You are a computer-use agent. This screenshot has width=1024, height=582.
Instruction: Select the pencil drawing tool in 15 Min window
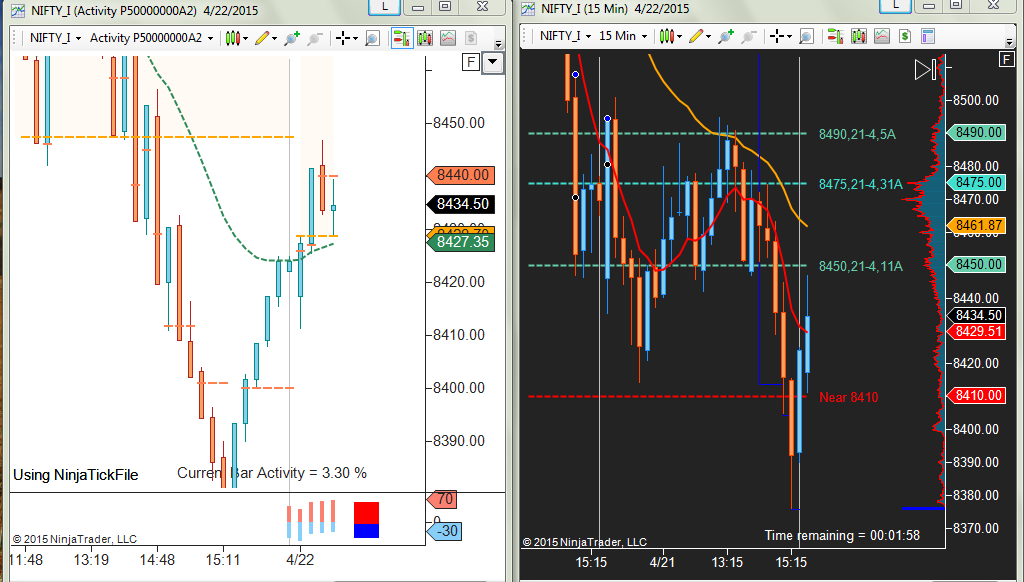(696, 36)
